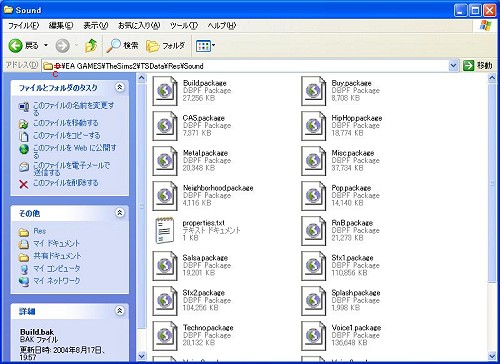Select the RnB.package file icon
Viewport: 500px width, 364px height.
pyautogui.click(x=314, y=231)
